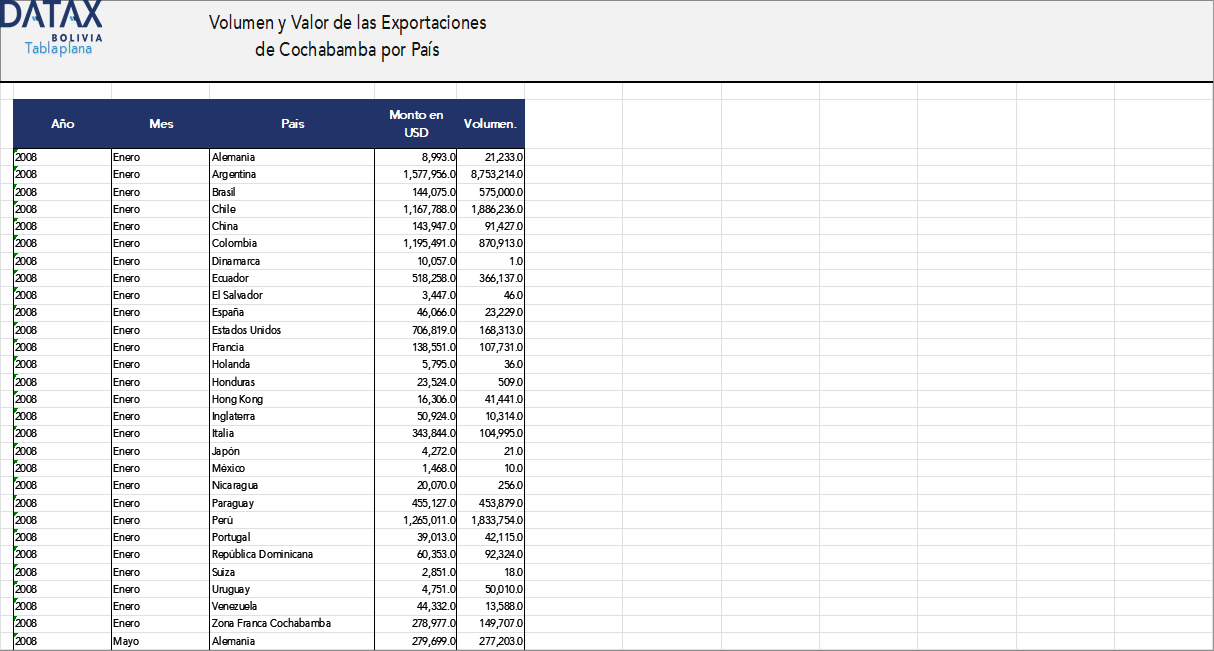Select the Perú country cell

[x=292, y=520]
